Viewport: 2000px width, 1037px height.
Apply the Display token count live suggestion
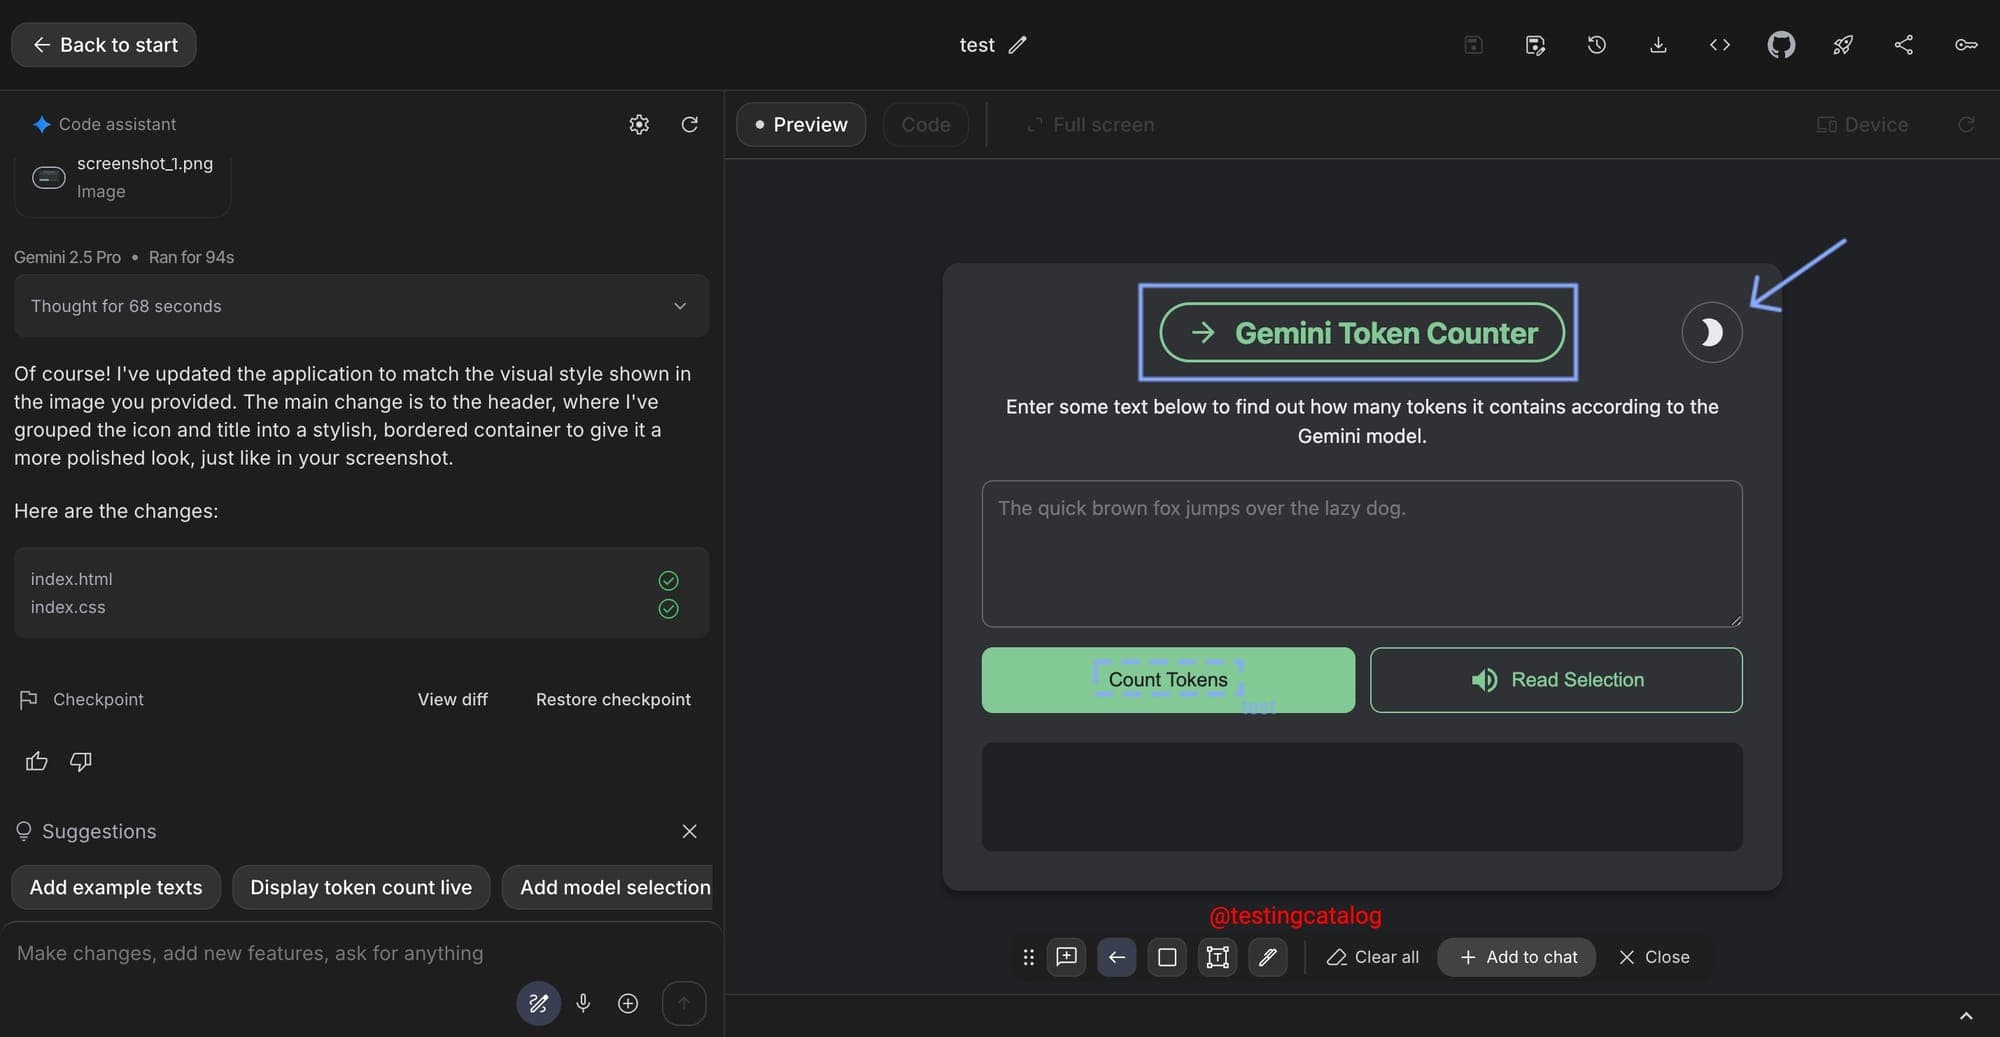(x=360, y=887)
